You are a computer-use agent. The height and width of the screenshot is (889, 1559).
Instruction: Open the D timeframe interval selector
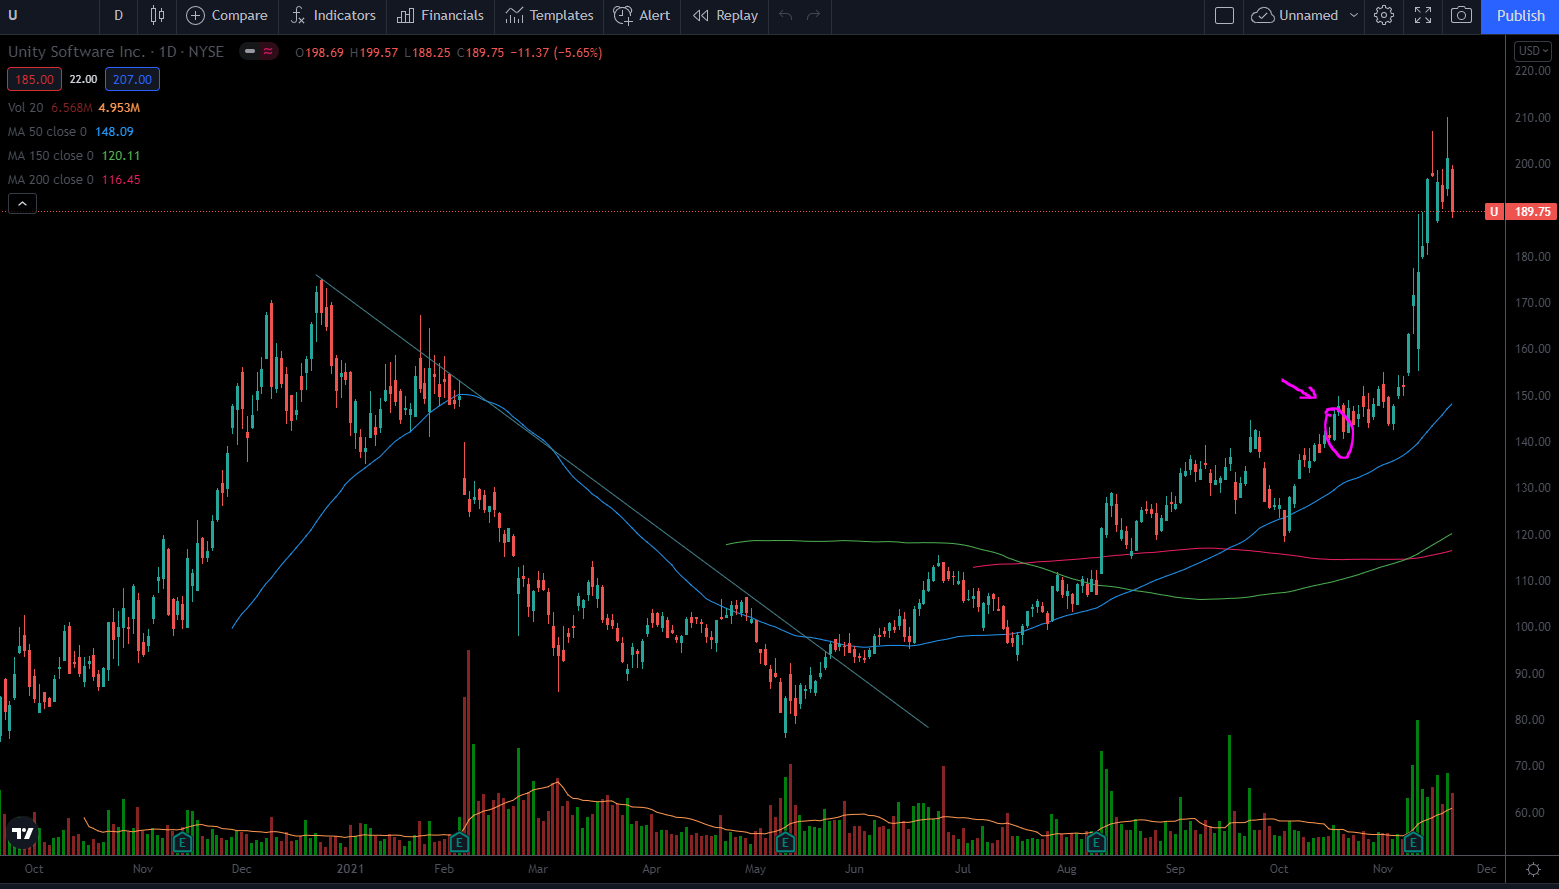coord(118,15)
